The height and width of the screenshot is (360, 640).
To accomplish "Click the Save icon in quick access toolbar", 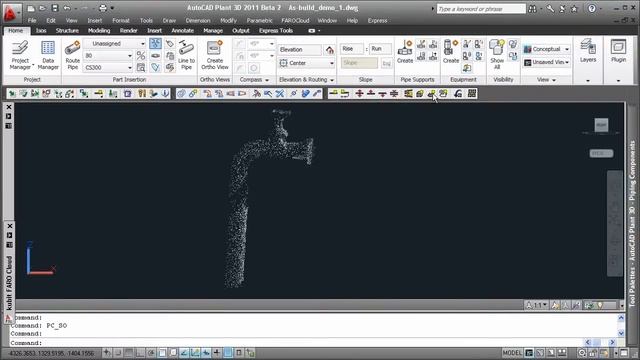I will (x=55, y=8).
